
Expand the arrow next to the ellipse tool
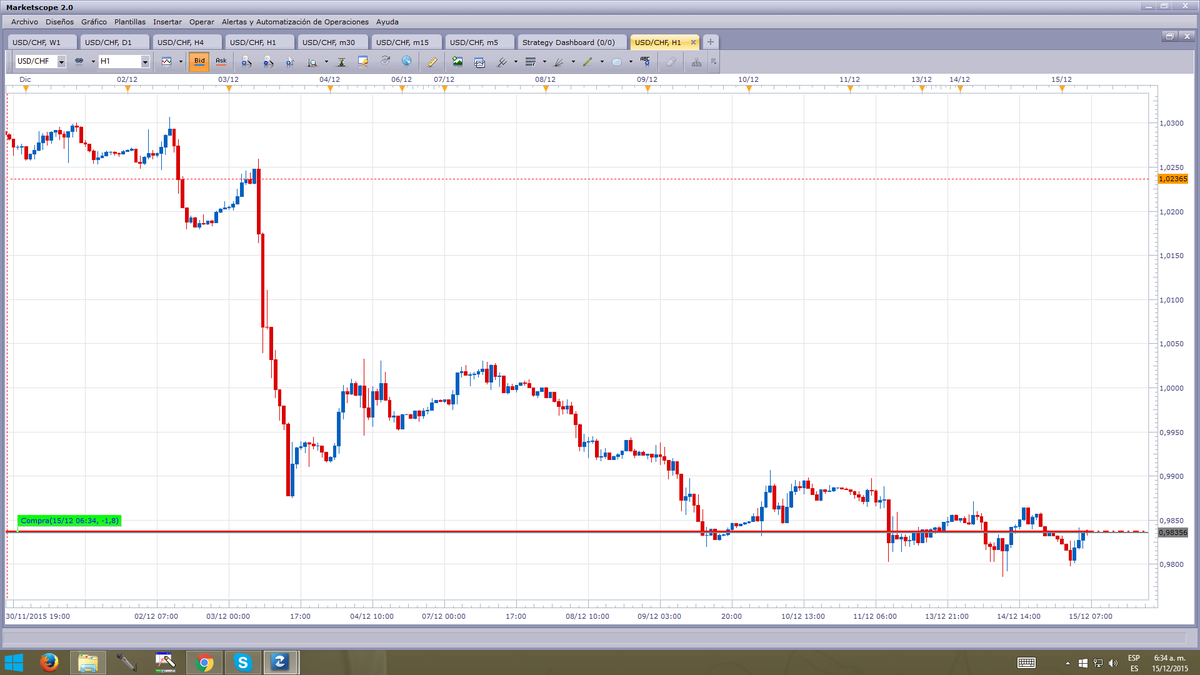click(630, 62)
